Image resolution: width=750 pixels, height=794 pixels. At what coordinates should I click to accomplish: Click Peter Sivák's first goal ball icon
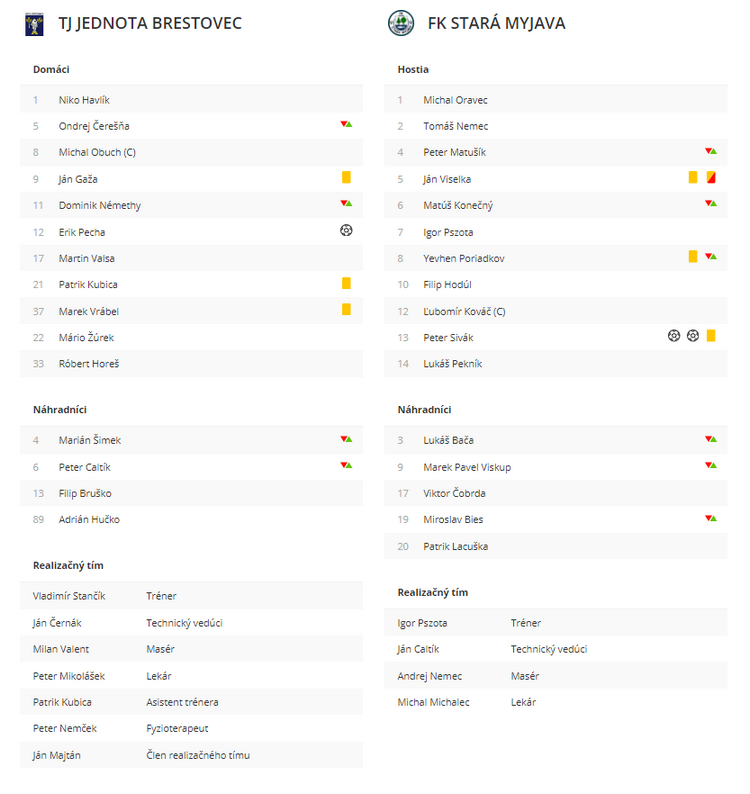674,335
